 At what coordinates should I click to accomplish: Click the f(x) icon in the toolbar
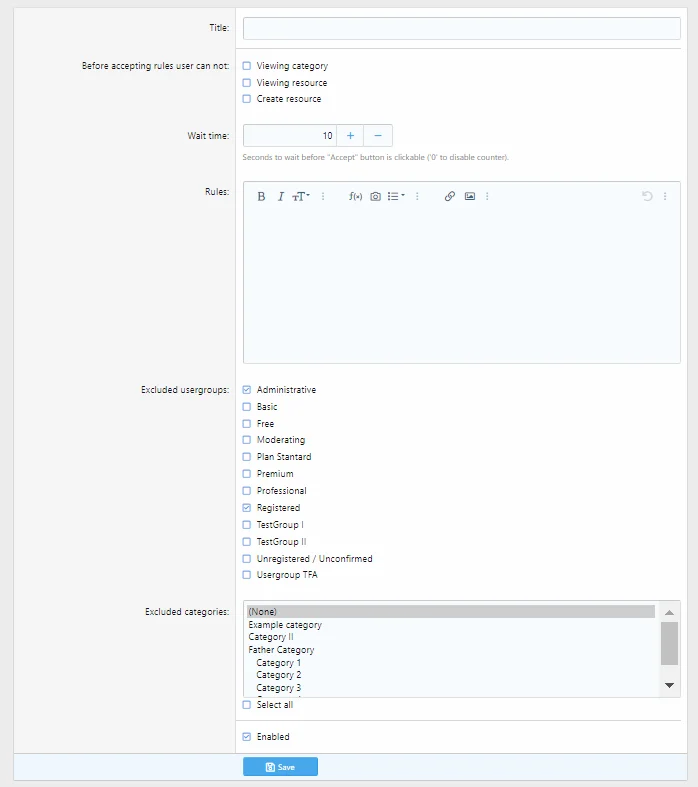[355, 197]
